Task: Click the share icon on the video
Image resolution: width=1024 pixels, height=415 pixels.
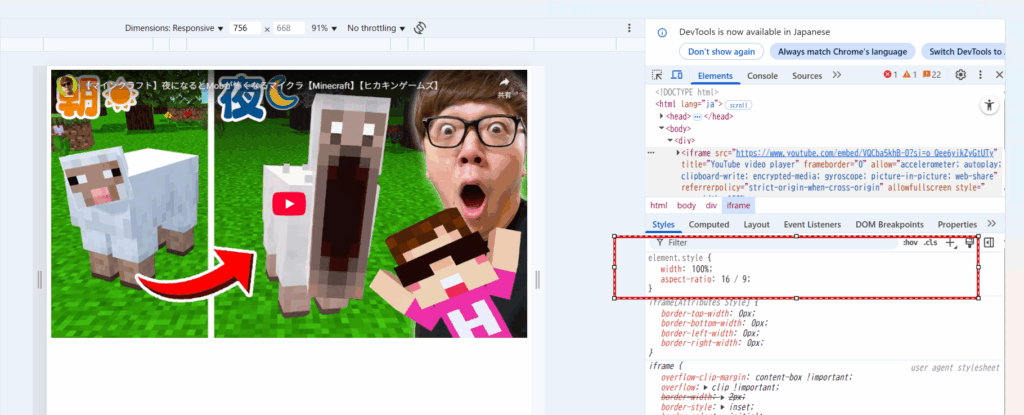Action: pos(504,84)
